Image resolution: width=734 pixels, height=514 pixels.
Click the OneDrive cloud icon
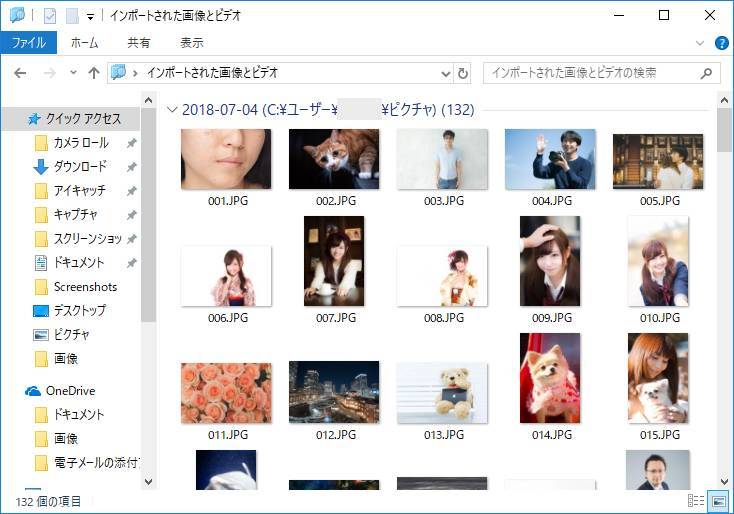point(33,391)
